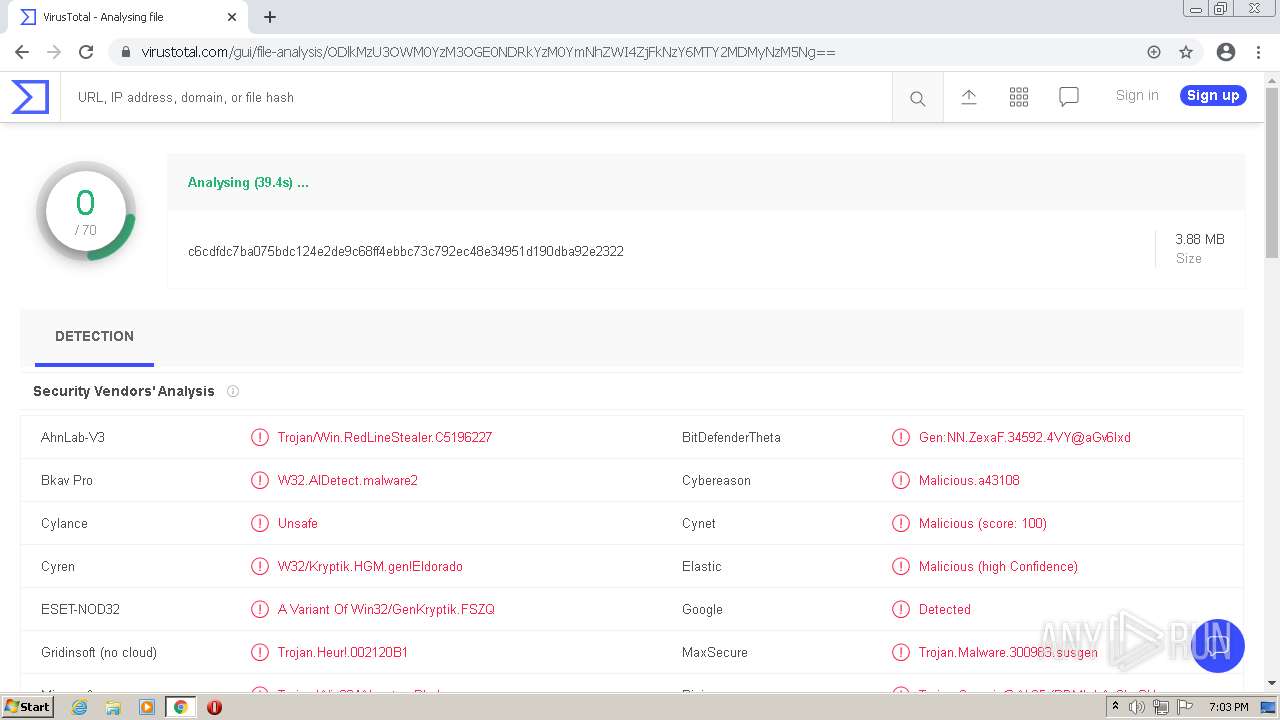
Task: Click the alert icon in the Gridinsoft row
Action: (x=260, y=652)
